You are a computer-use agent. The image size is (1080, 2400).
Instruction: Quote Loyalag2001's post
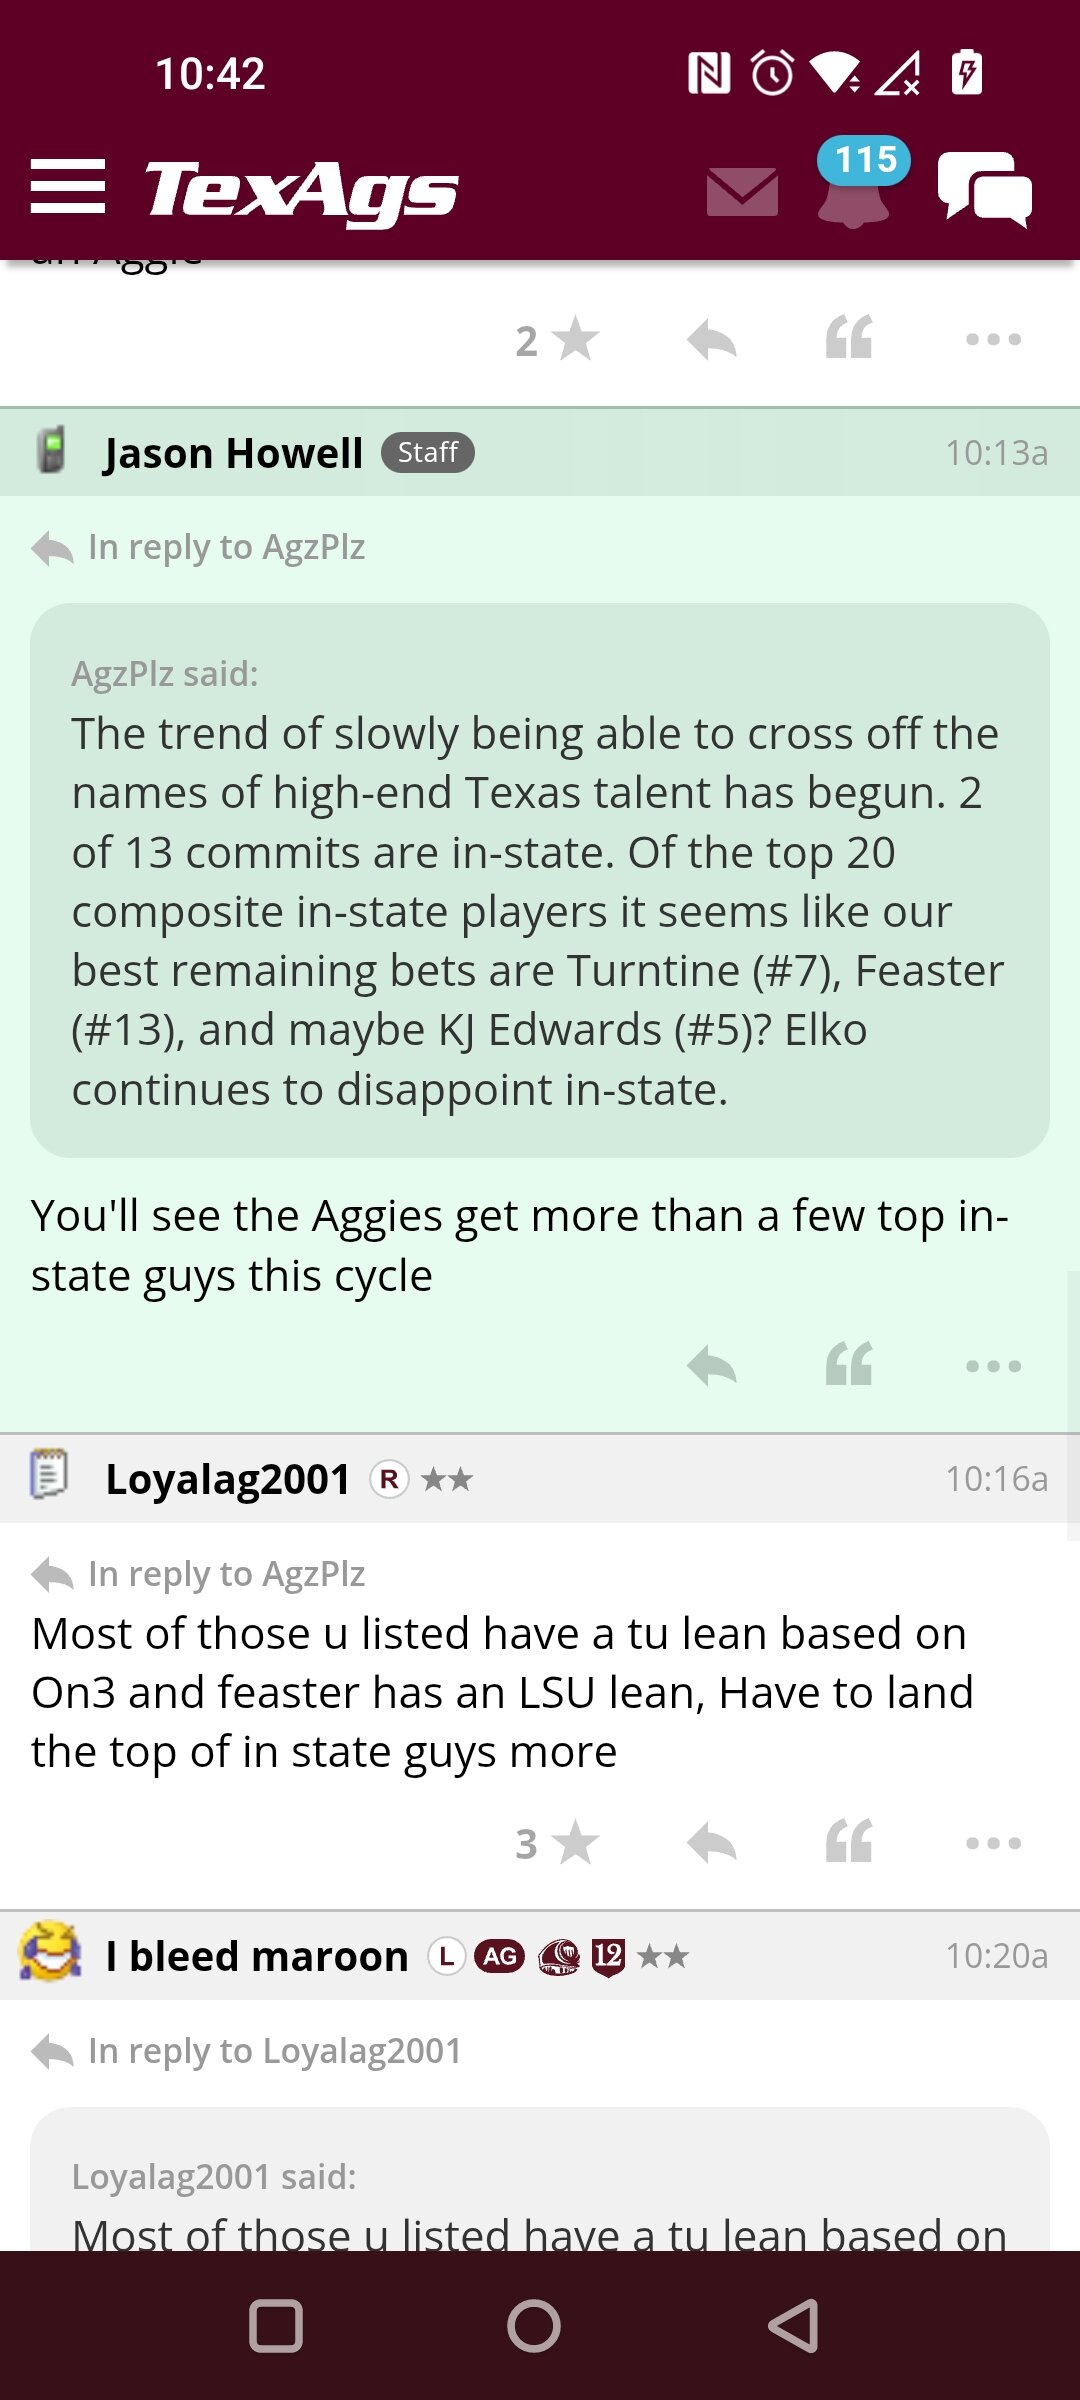pyautogui.click(x=850, y=1842)
